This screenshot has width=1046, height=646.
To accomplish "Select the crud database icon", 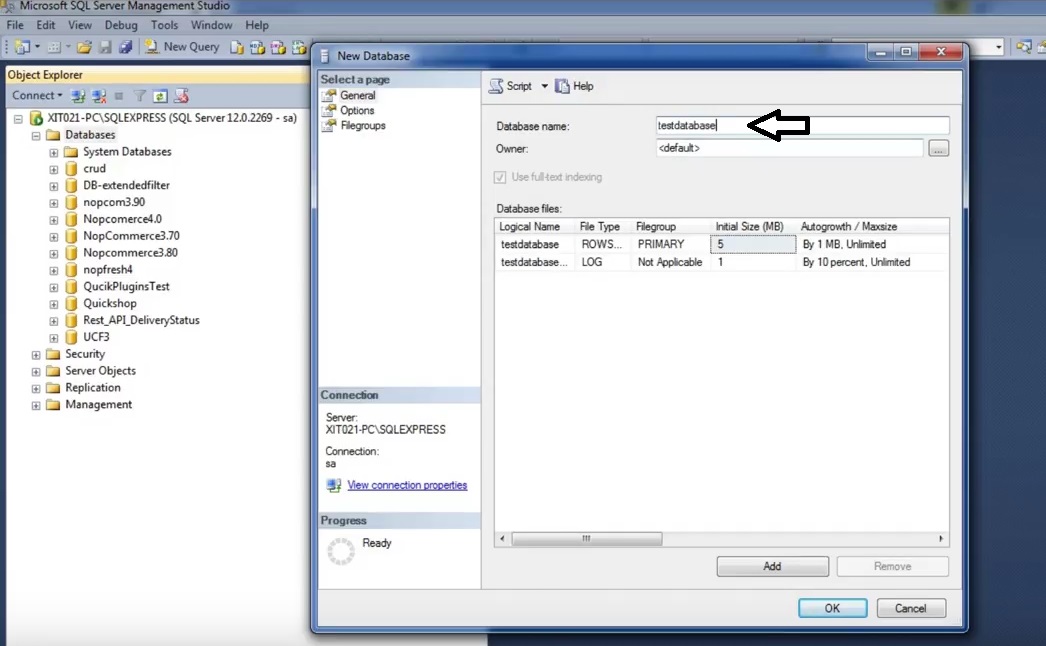I will (71, 169).
